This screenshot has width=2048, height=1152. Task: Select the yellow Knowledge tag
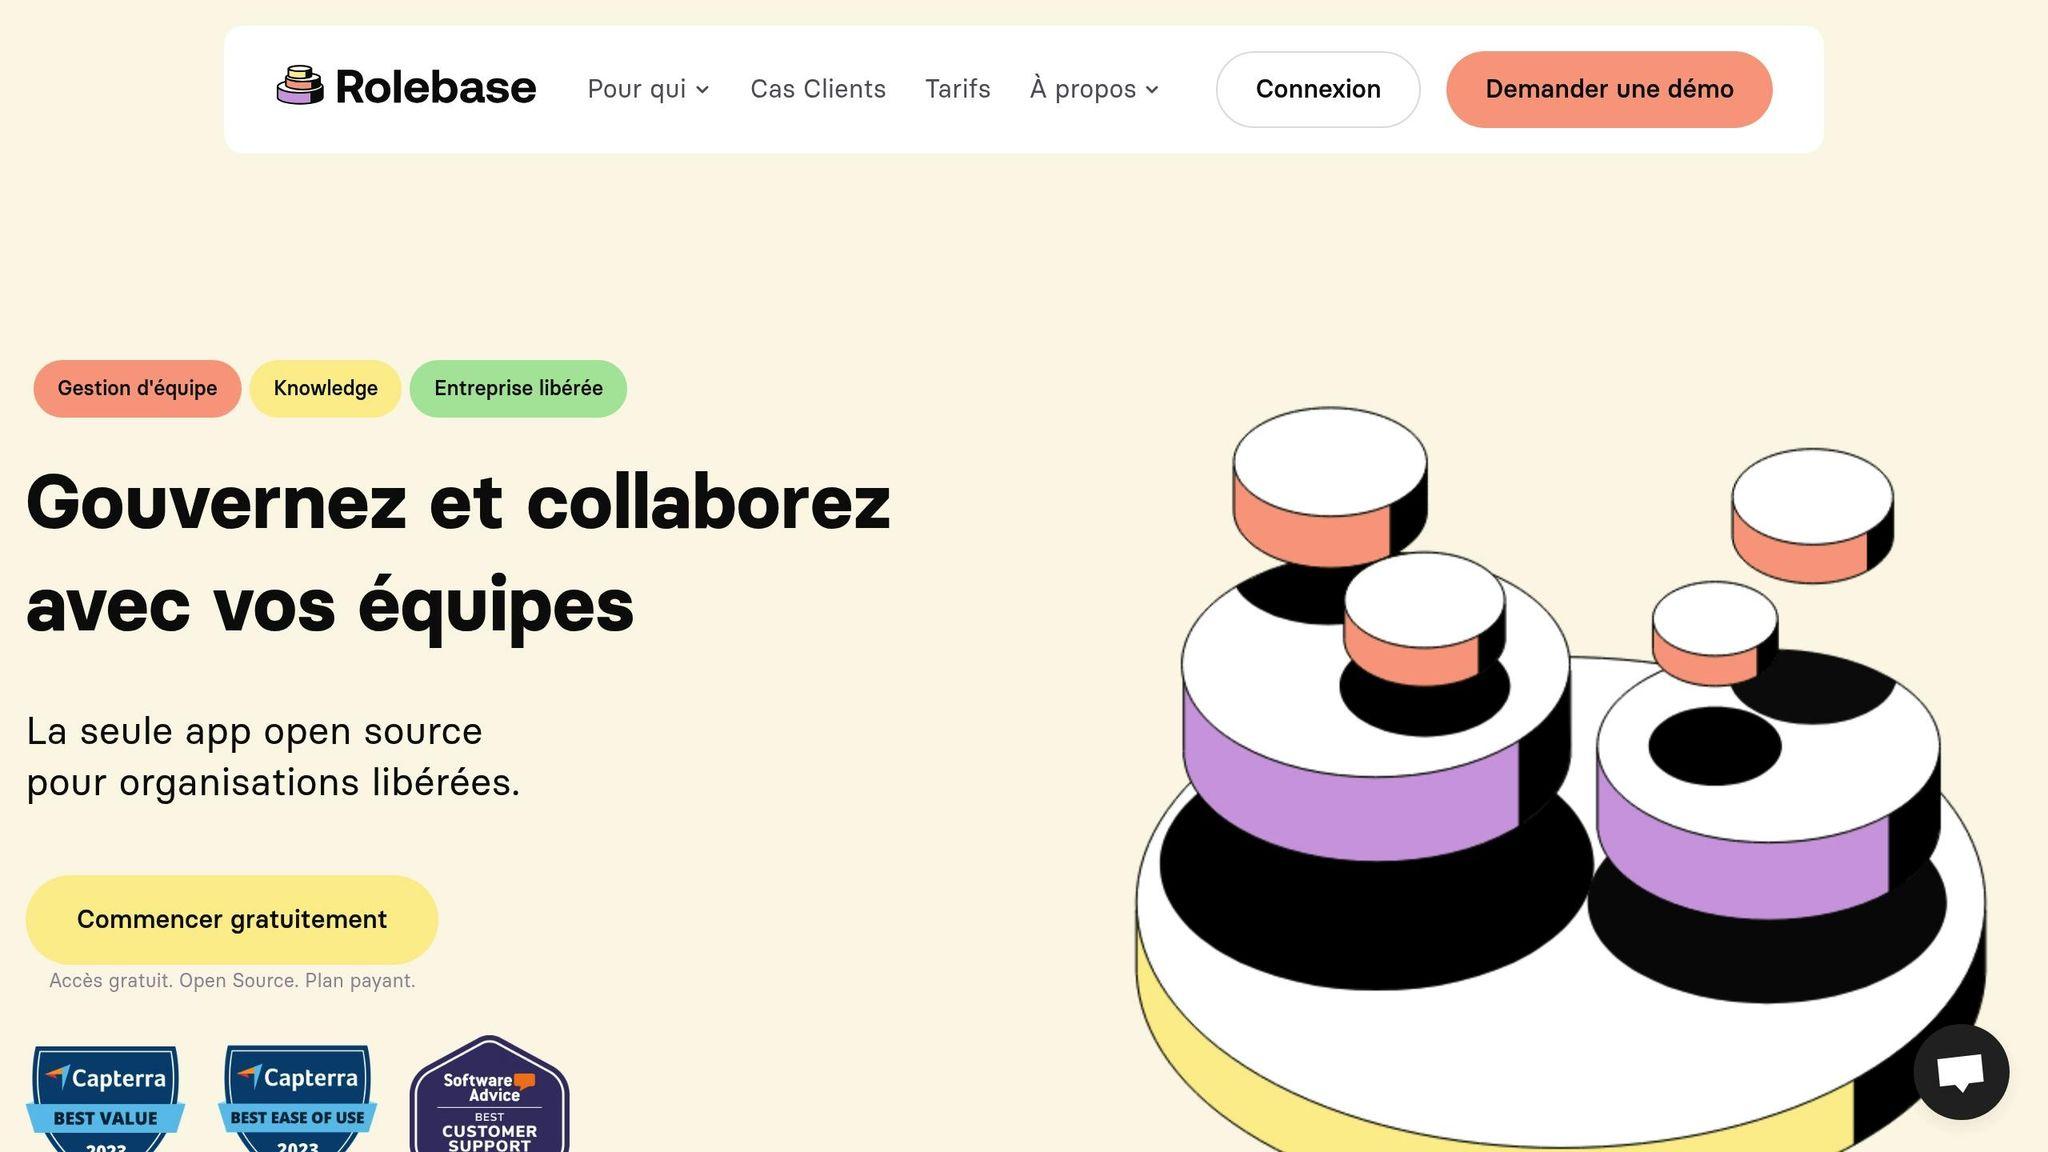326,388
